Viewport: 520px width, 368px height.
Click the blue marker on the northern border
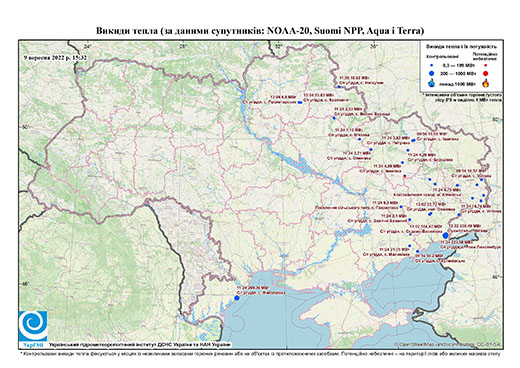click(339, 87)
